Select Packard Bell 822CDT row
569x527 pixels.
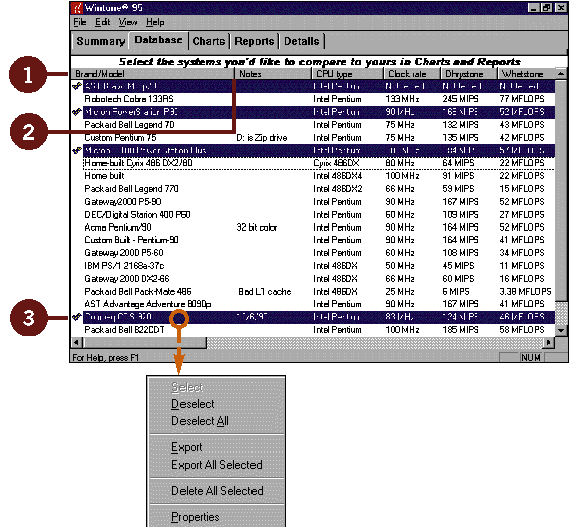click(319, 330)
